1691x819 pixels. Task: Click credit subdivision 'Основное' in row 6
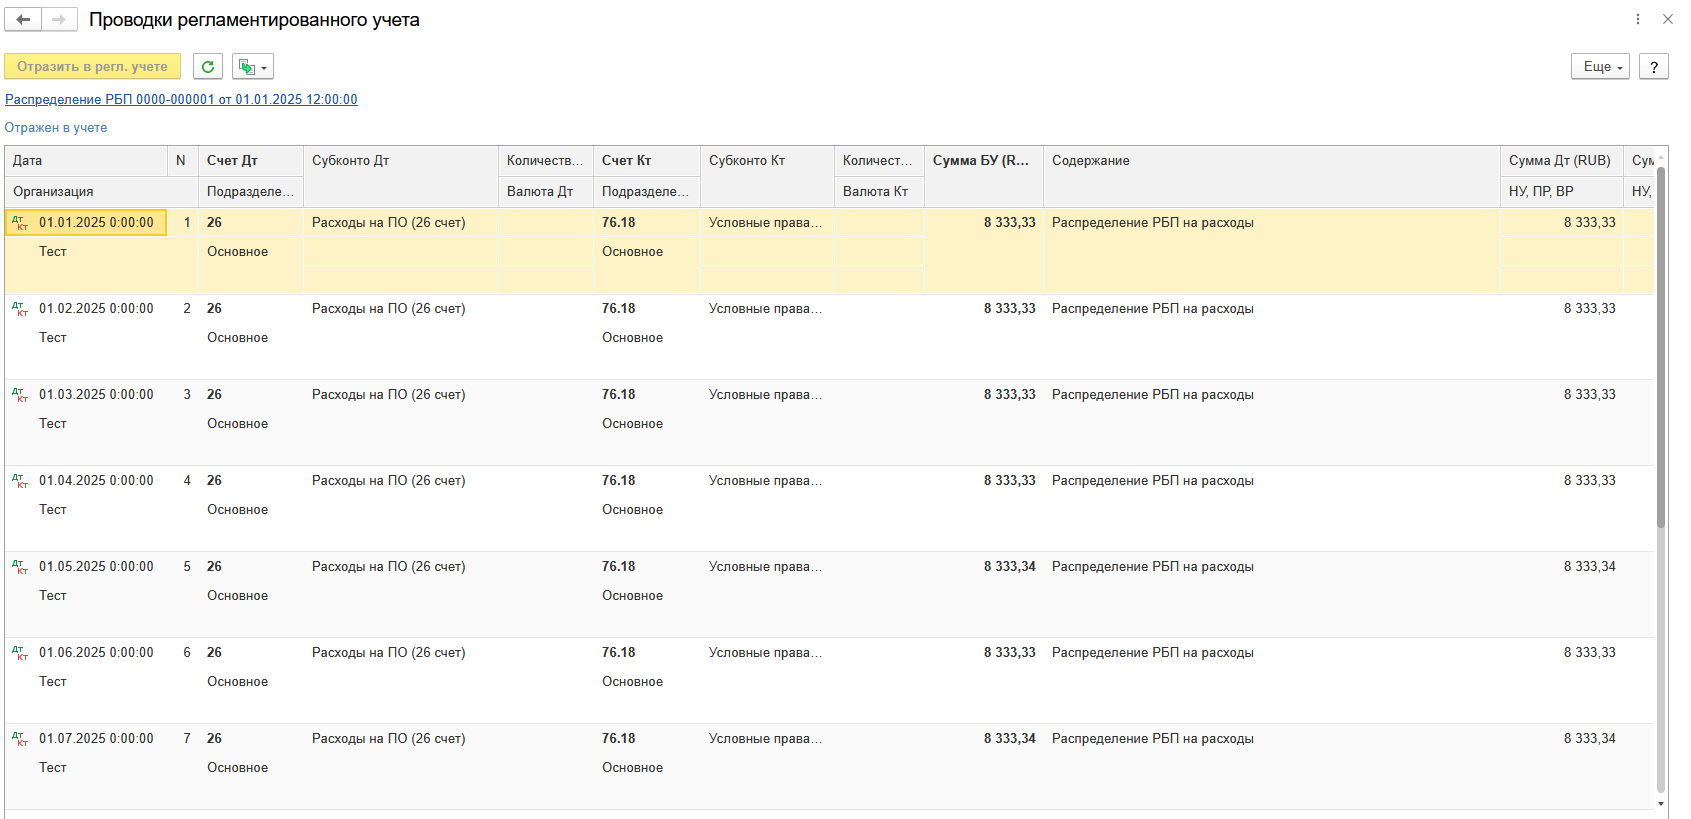[632, 681]
